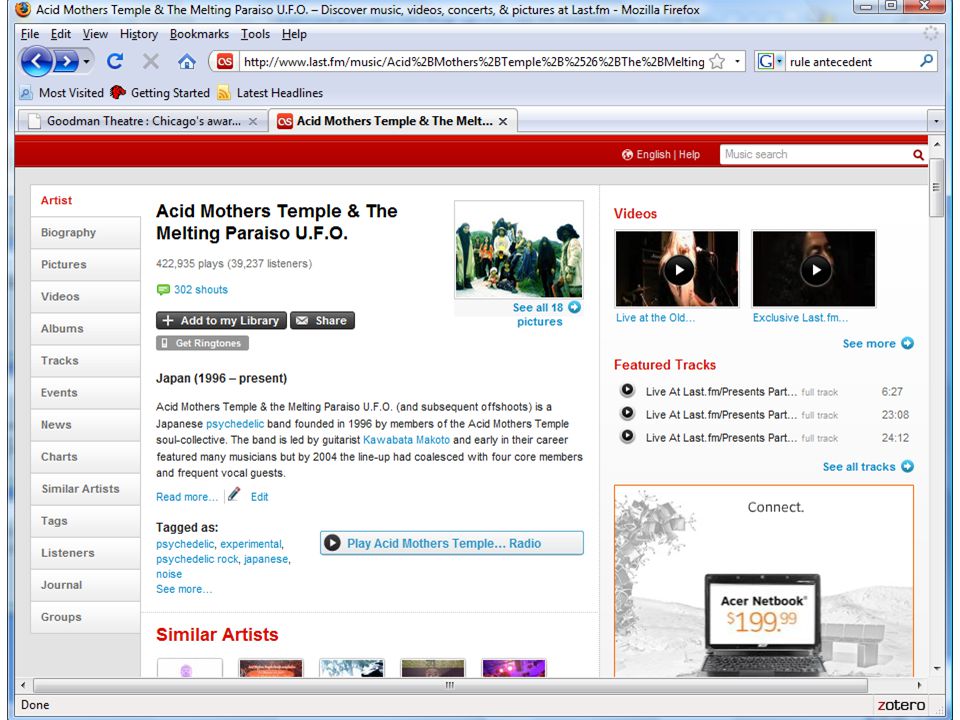The image size is (960, 720).
Task: Open the History menu
Action: pyautogui.click(x=138, y=34)
